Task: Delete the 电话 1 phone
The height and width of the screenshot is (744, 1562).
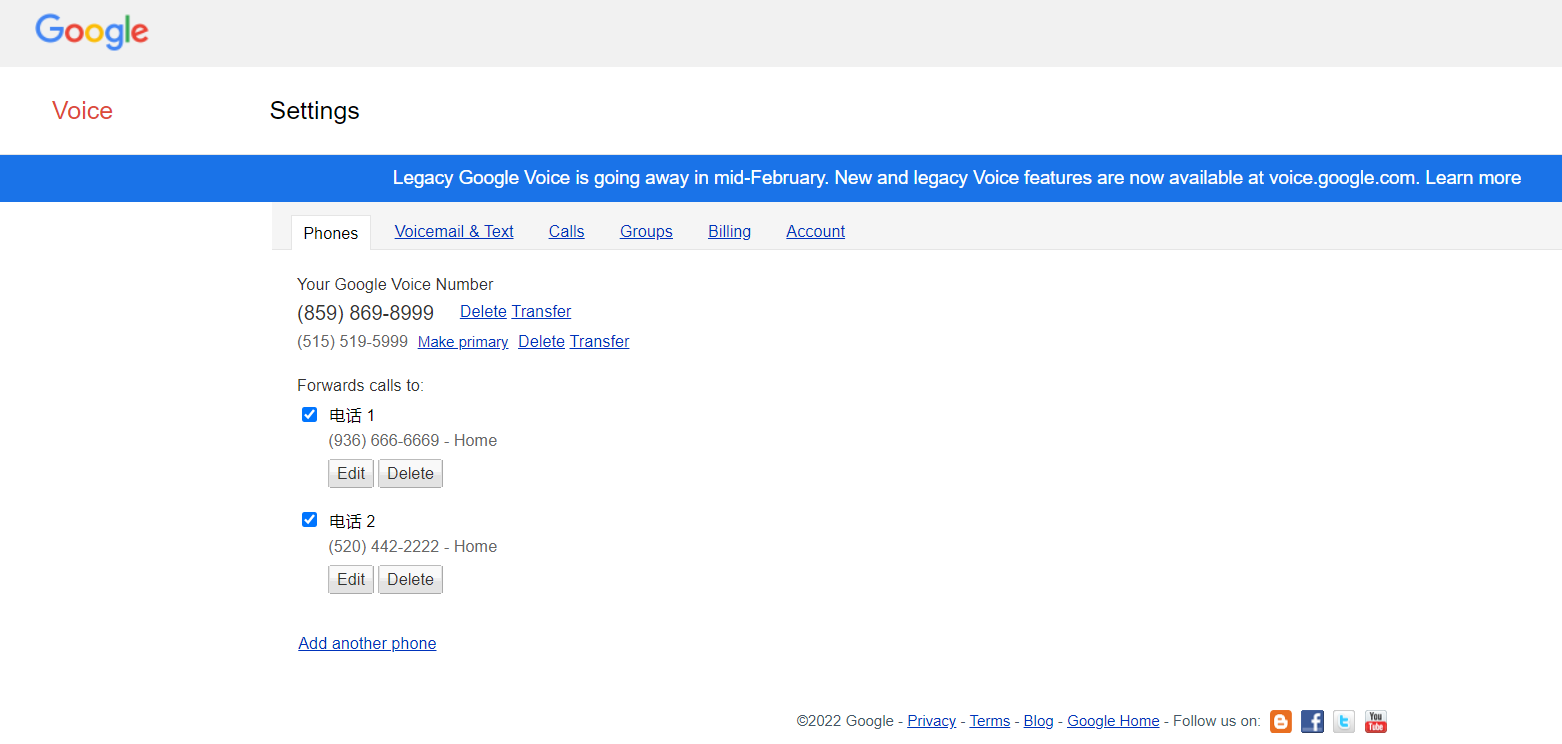Action: tap(410, 474)
